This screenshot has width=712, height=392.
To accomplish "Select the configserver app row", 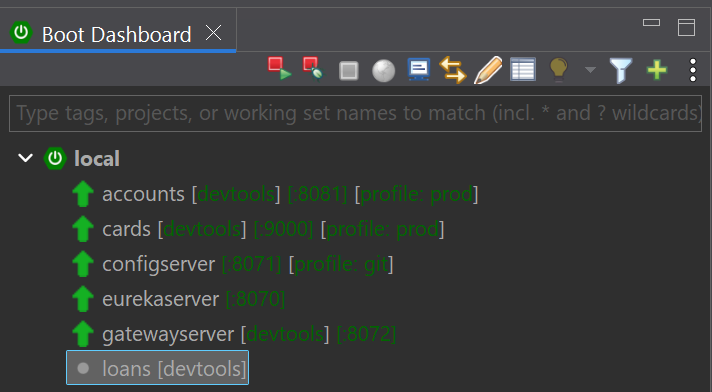I will 232,264.
